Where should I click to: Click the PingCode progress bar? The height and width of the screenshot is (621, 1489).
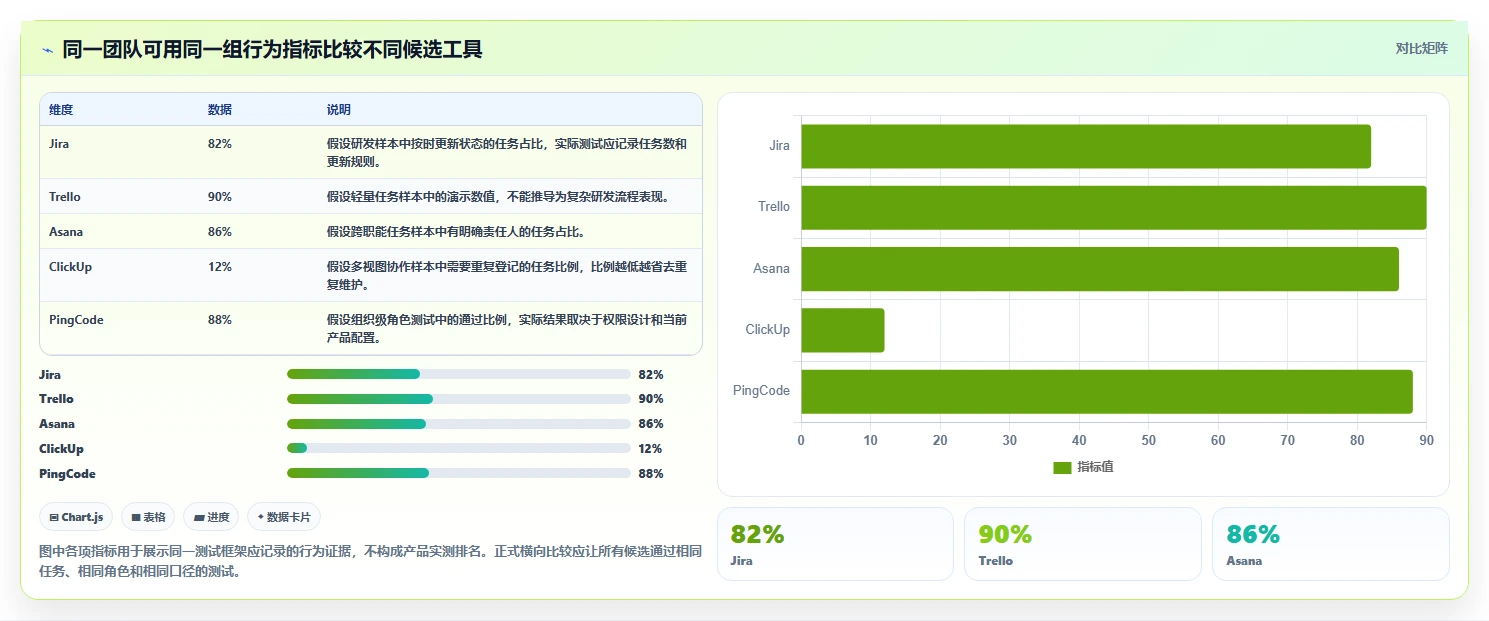(x=459, y=474)
